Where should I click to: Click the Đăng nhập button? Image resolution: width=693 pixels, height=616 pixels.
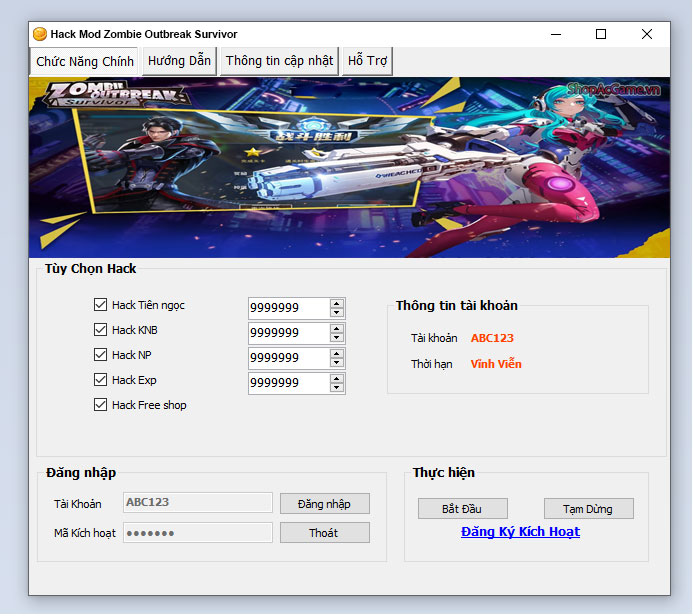pos(325,504)
